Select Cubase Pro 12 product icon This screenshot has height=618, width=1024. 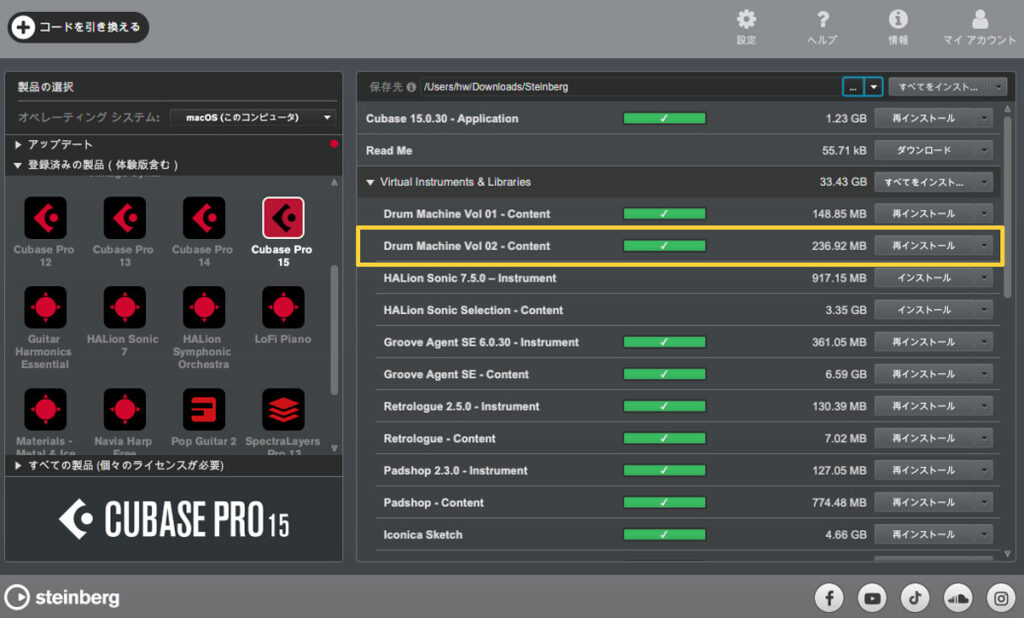45,218
